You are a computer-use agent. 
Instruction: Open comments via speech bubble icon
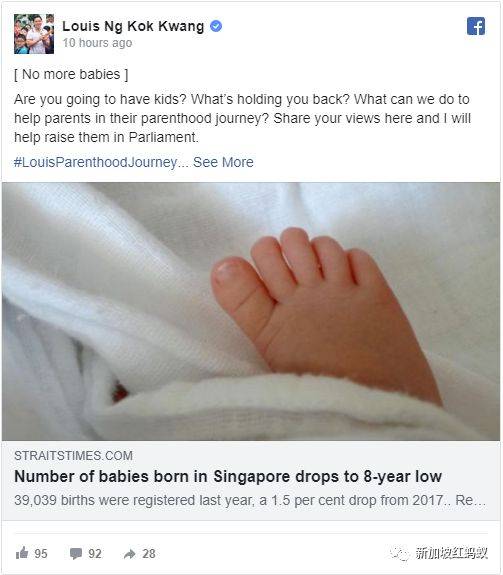tap(76, 553)
